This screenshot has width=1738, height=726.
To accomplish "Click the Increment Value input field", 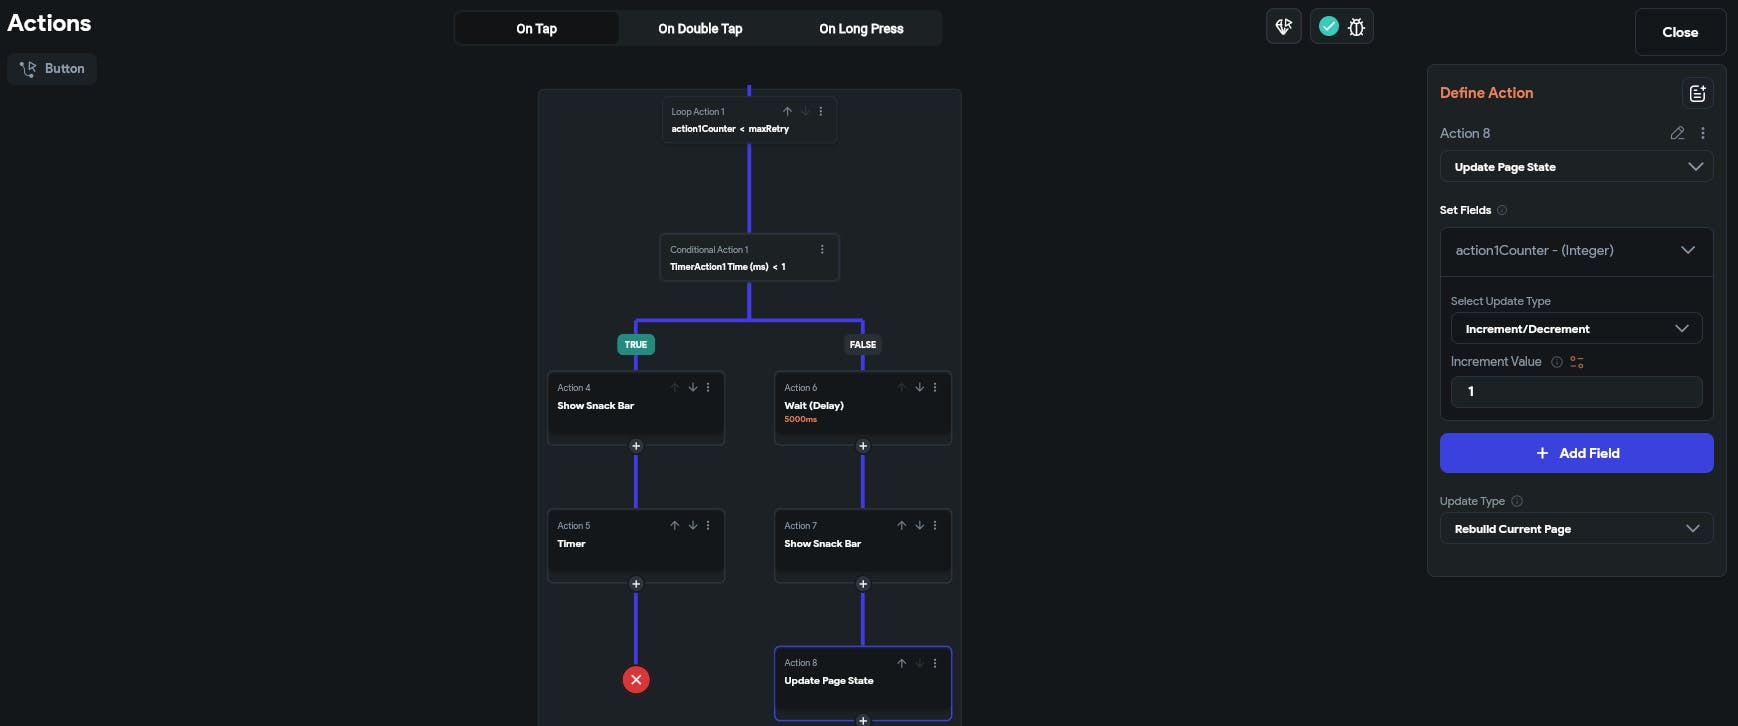I will (x=1576, y=391).
